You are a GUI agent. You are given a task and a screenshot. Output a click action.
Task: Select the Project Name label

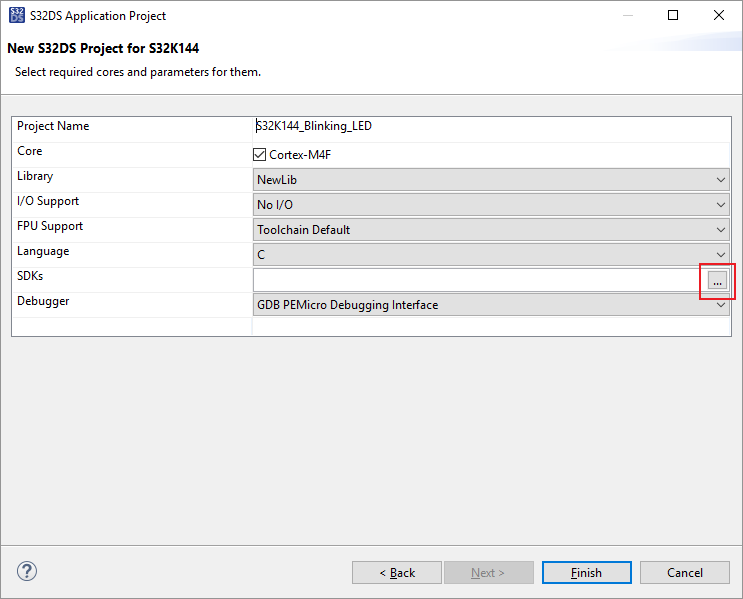53,126
